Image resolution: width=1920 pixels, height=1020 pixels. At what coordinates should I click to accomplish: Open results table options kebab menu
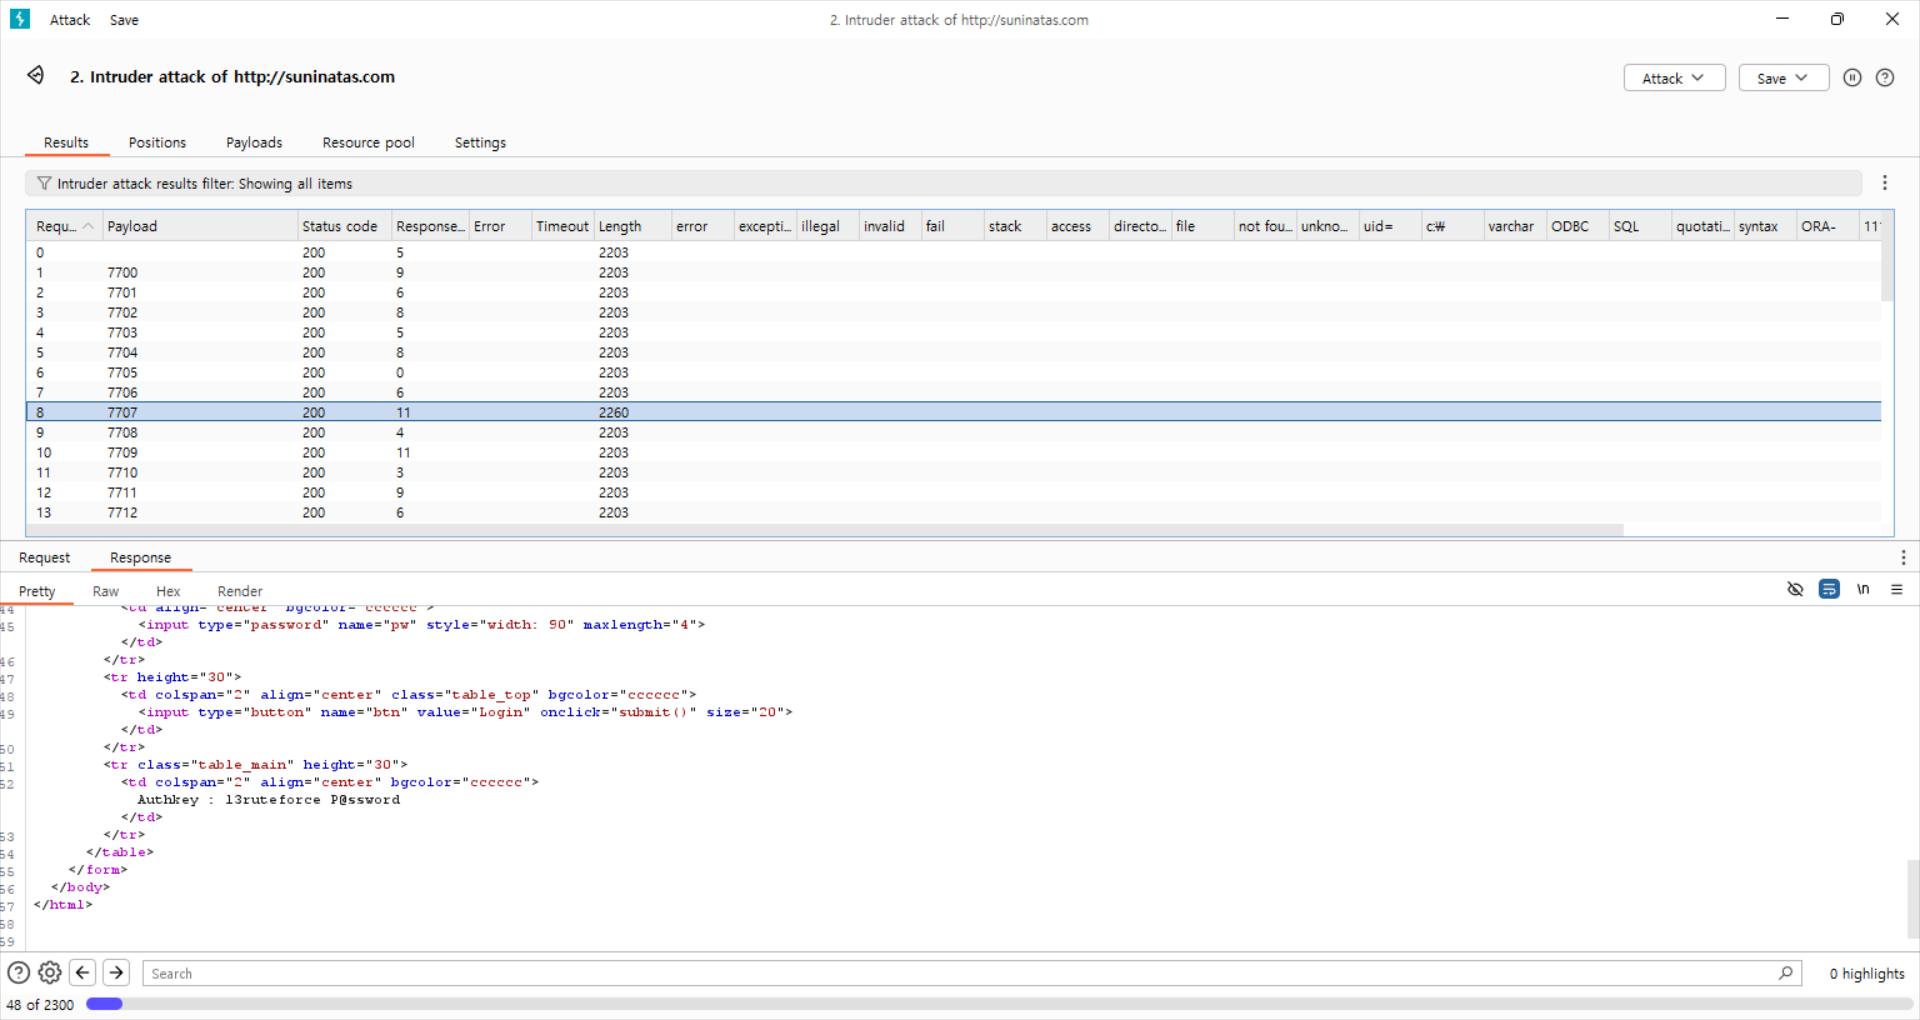coord(1885,183)
